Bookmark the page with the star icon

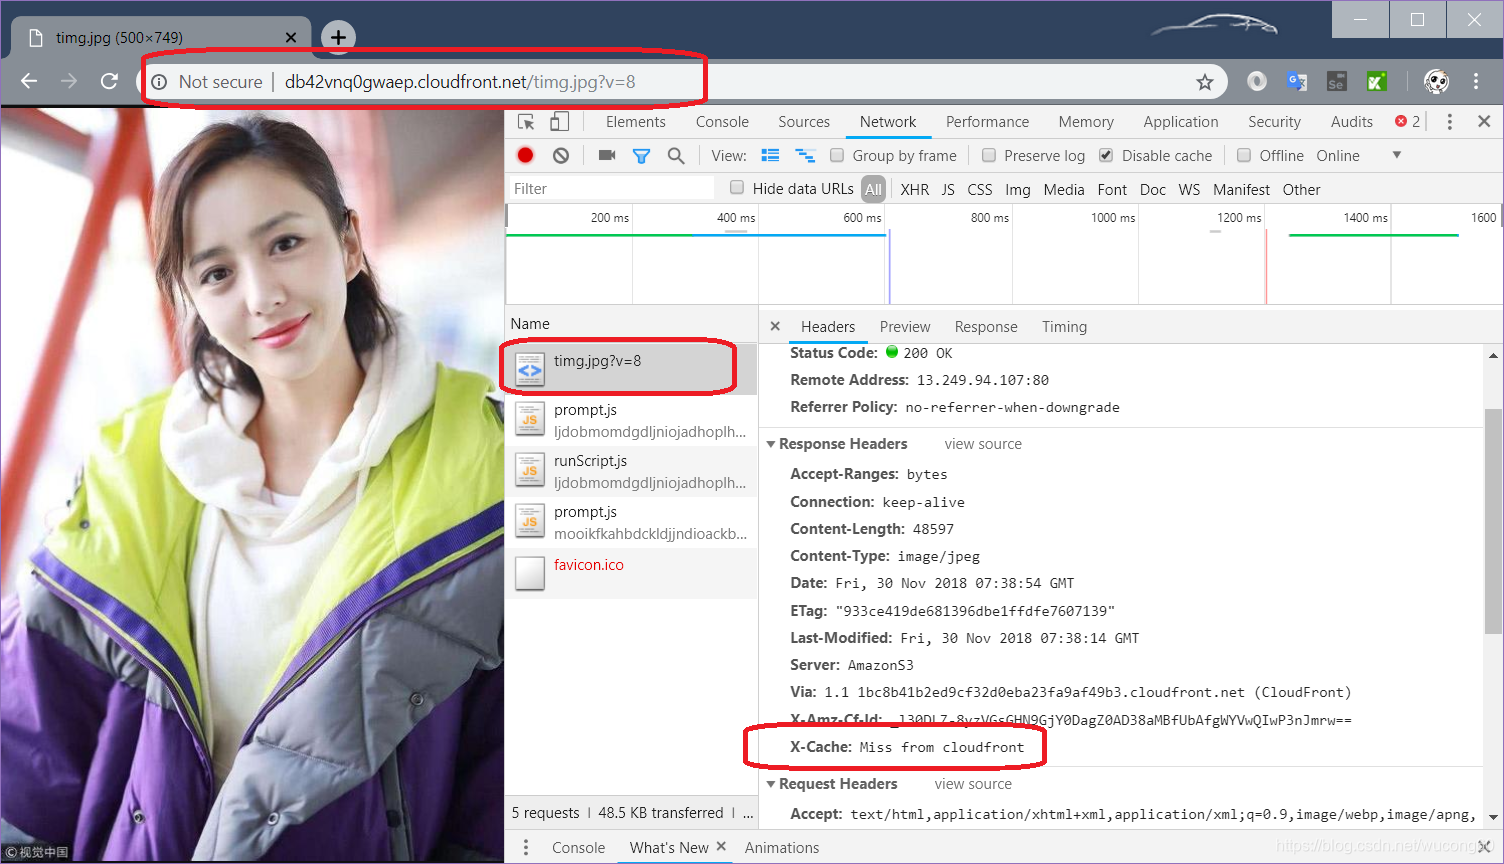click(x=1205, y=82)
